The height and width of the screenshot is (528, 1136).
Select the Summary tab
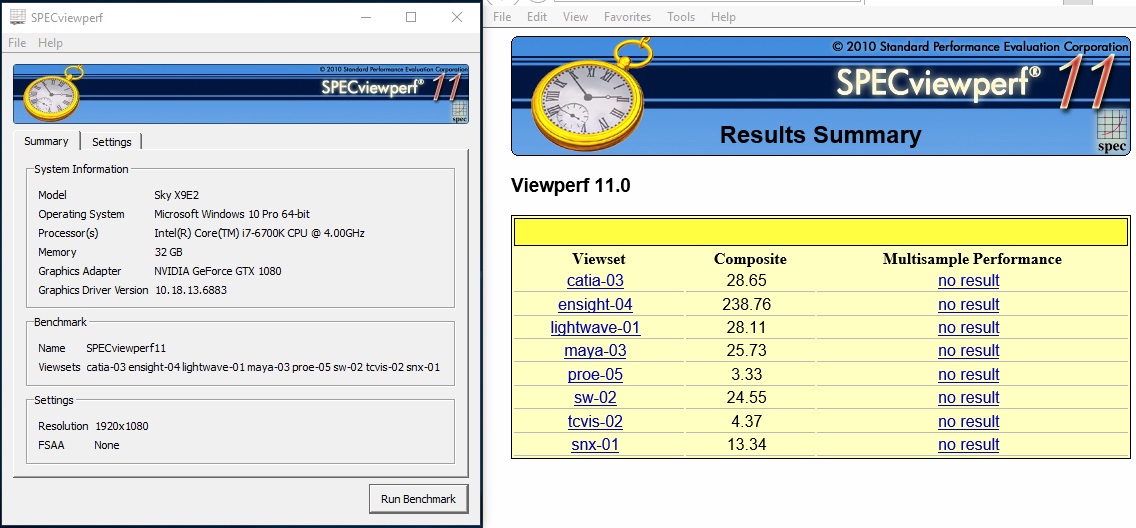click(46, 142)
